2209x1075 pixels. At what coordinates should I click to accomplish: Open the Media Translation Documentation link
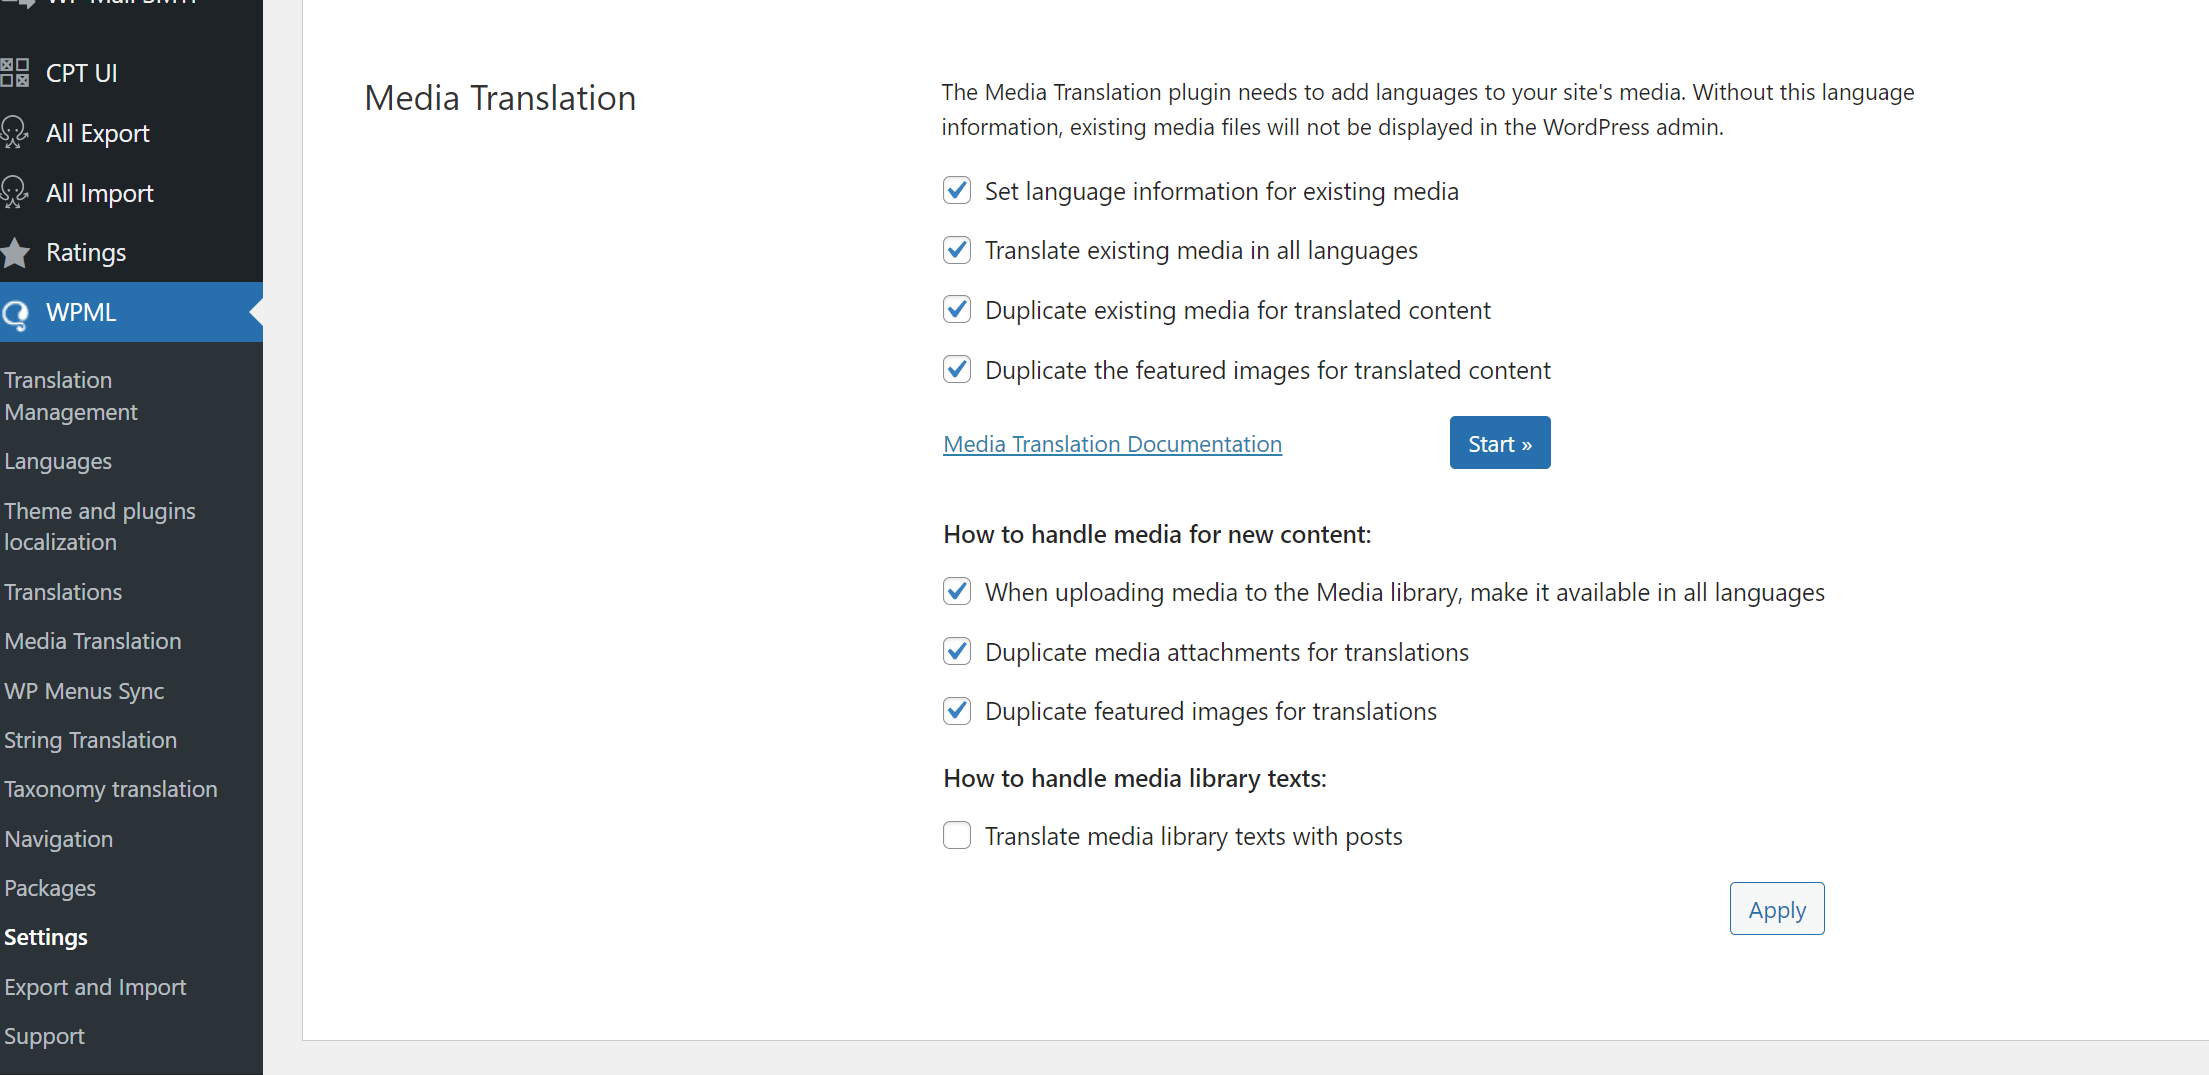pyautogui.click(x=1112, y=444)
